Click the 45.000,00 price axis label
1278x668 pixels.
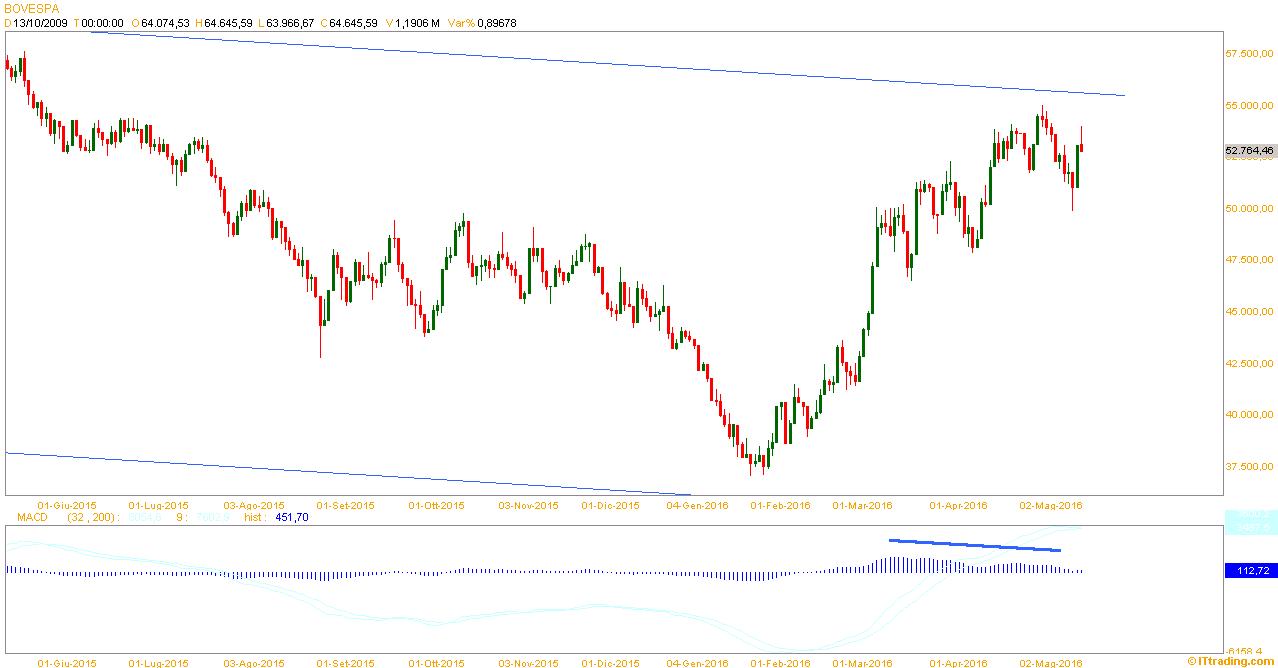click(1249, 311)
